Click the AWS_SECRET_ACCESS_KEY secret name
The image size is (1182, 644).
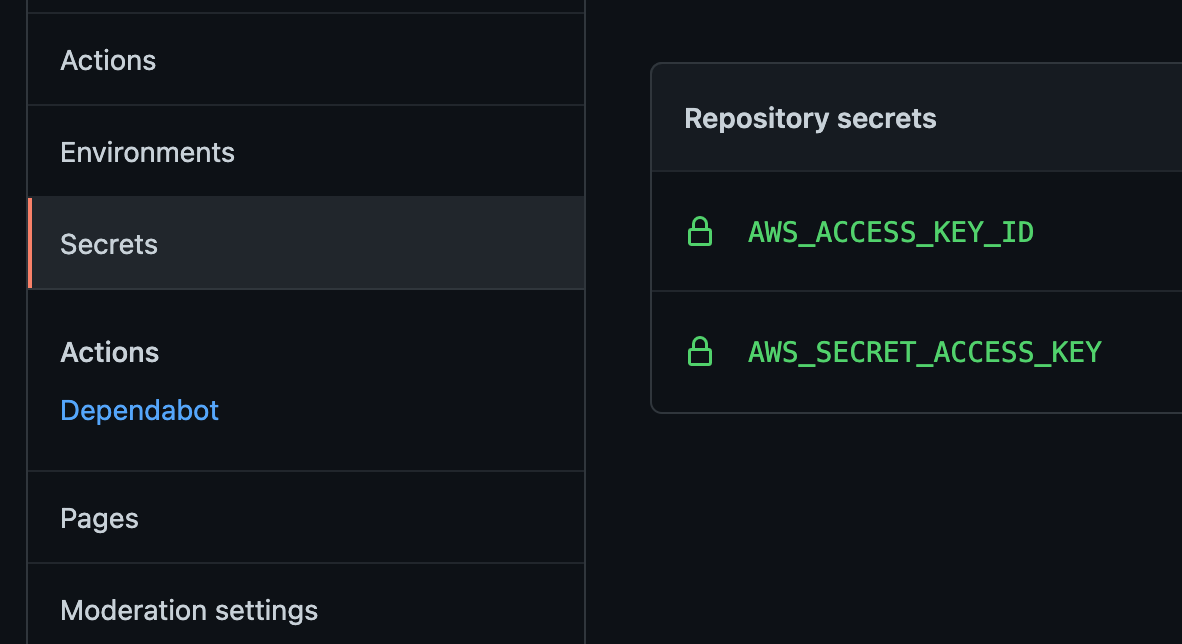click(x=924, y=352)
